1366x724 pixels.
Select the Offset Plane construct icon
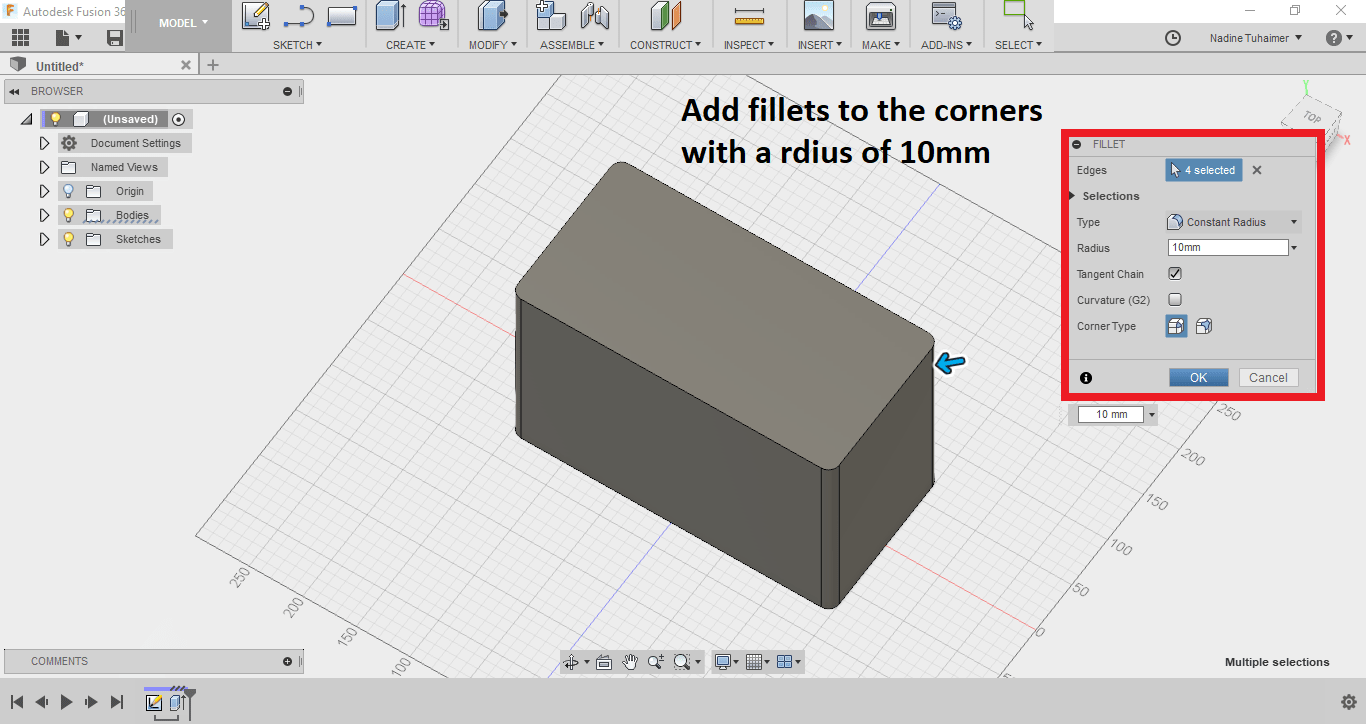click(665, 15)
